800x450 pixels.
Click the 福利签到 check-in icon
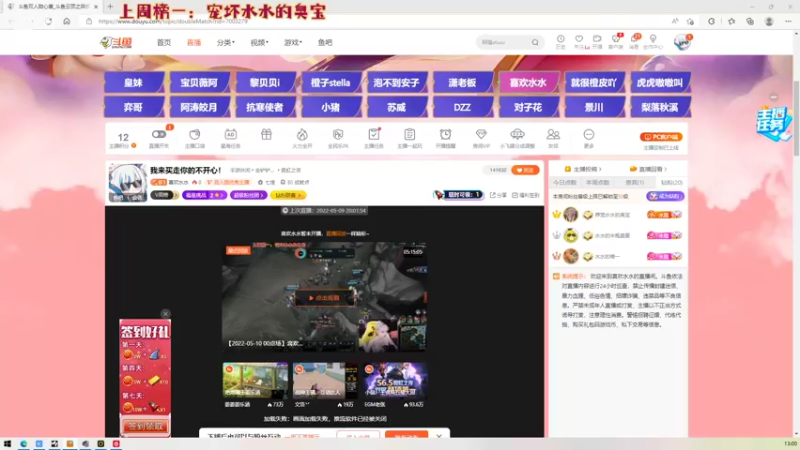tap(526, 195)
